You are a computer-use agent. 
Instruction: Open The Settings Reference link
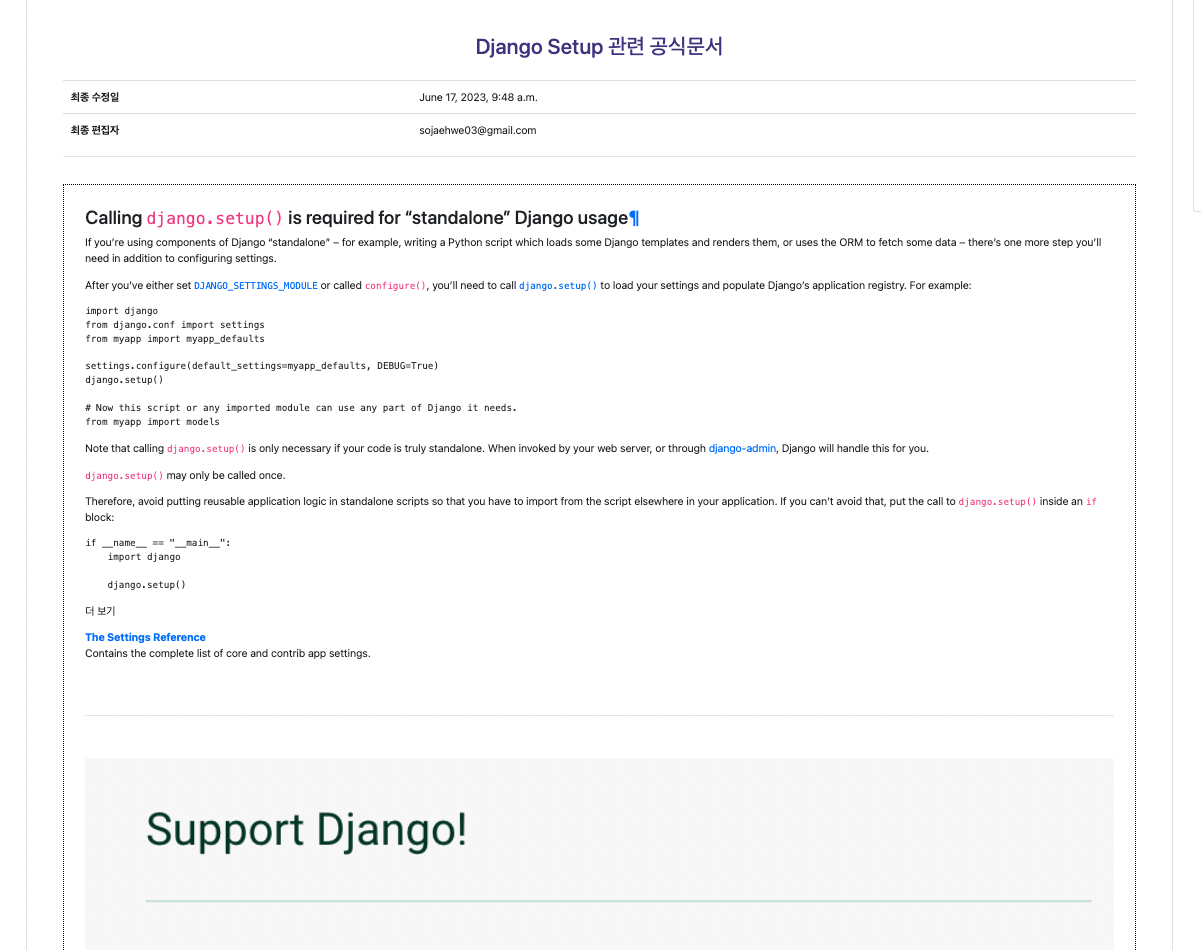pyautogui.click(x=145, y=637)
